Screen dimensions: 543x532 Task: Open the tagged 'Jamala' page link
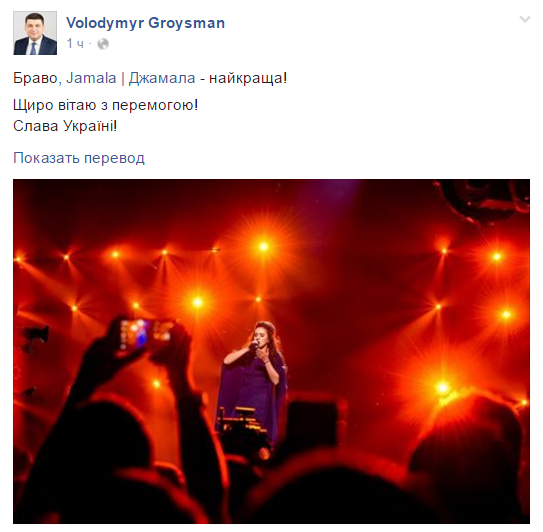pyautogui.click(x=91, y=78)
